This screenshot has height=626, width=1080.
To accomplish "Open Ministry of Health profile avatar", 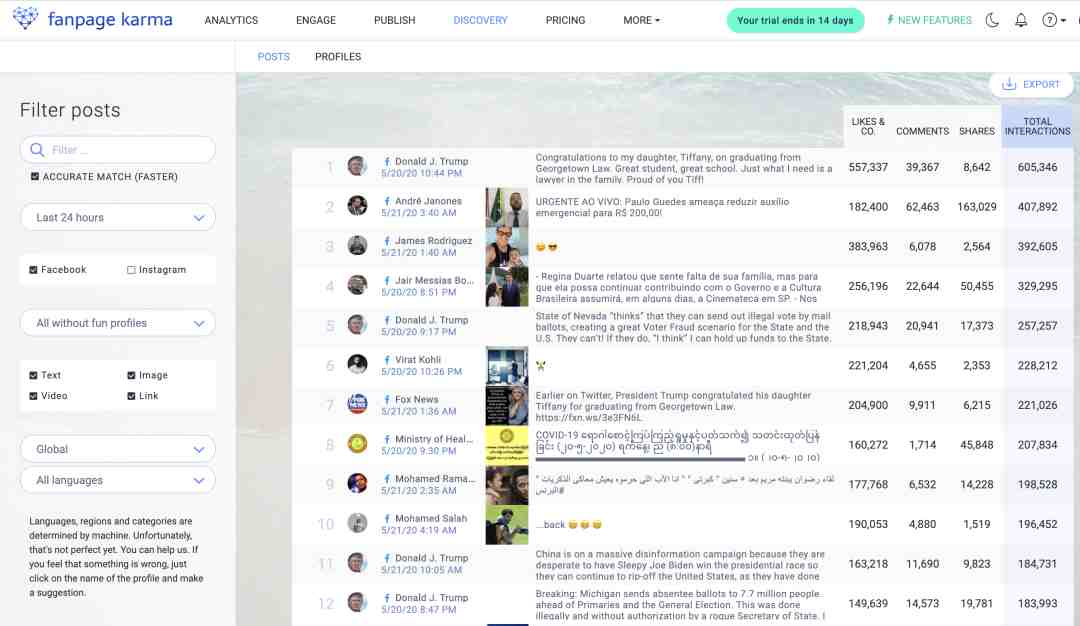I will [357, 444].
